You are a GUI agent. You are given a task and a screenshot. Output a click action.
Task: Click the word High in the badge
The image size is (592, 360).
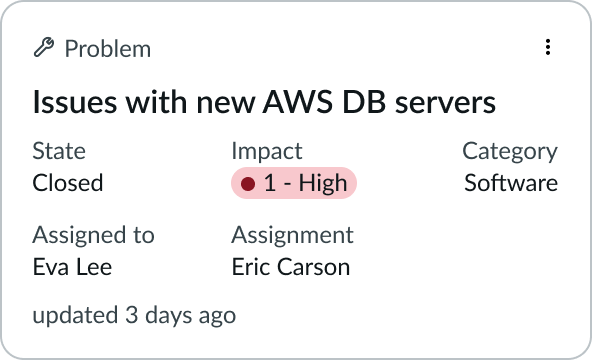(x=323, y=183)
